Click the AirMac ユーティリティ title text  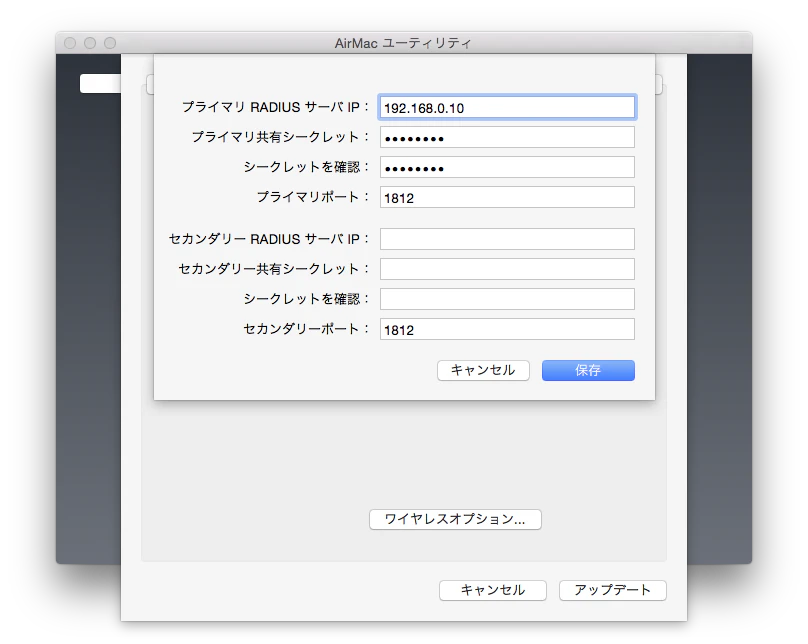(x=403, y=43)
